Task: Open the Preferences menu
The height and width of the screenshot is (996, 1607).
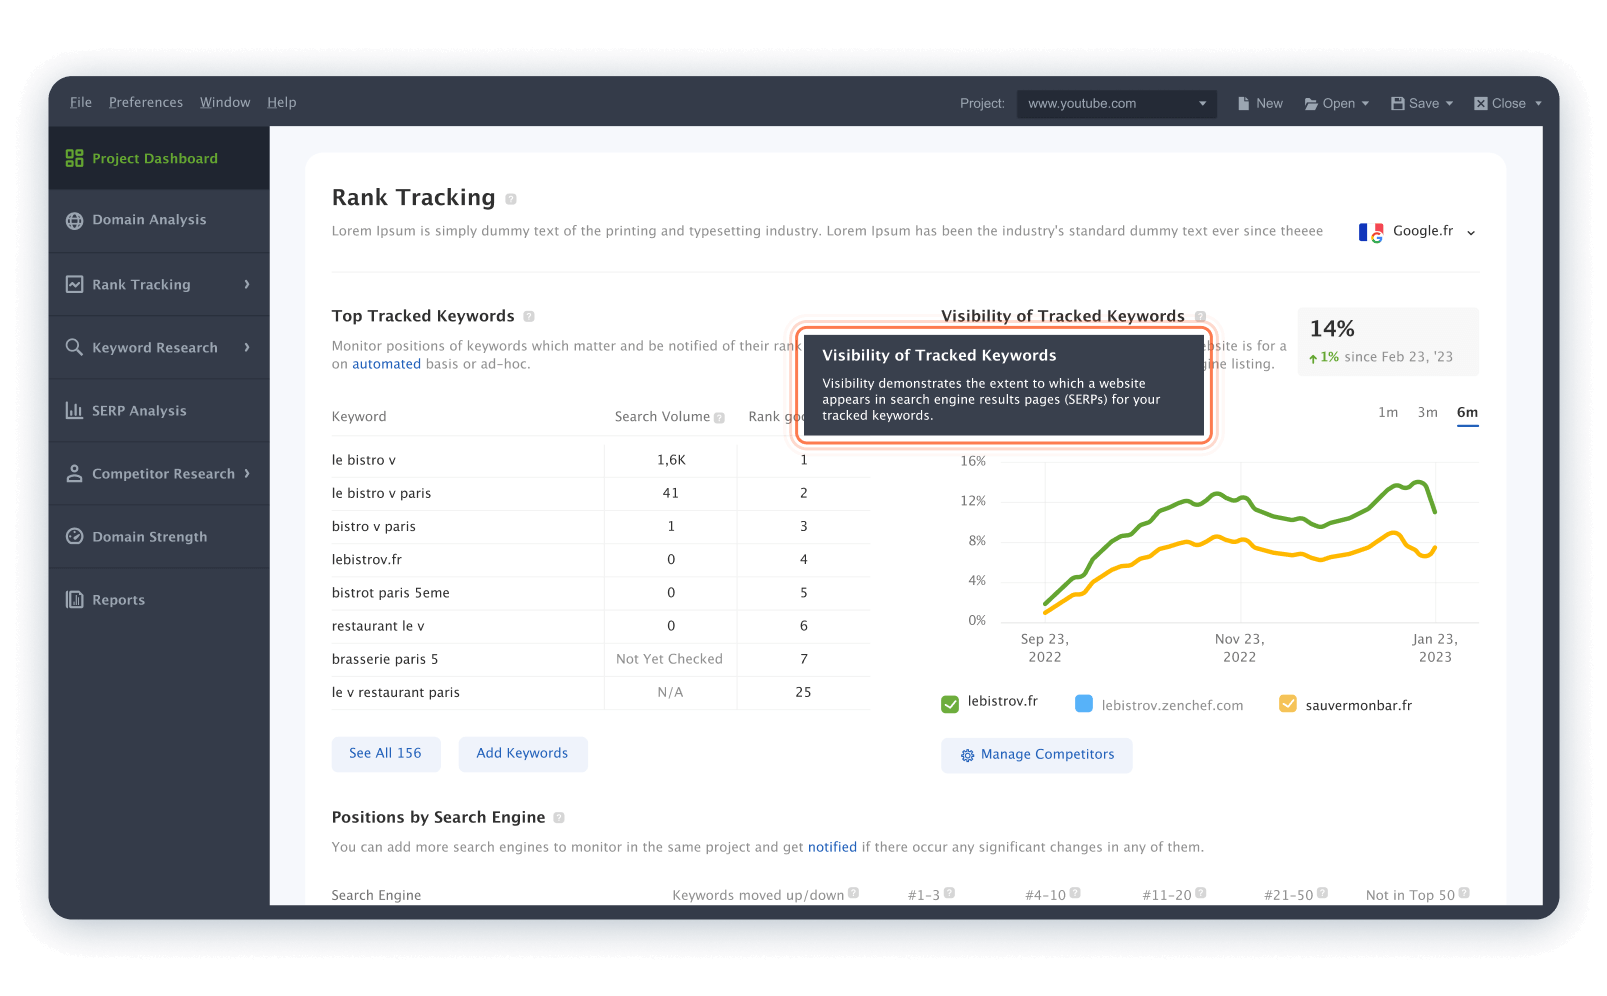Action: click(x=146, y=102)
